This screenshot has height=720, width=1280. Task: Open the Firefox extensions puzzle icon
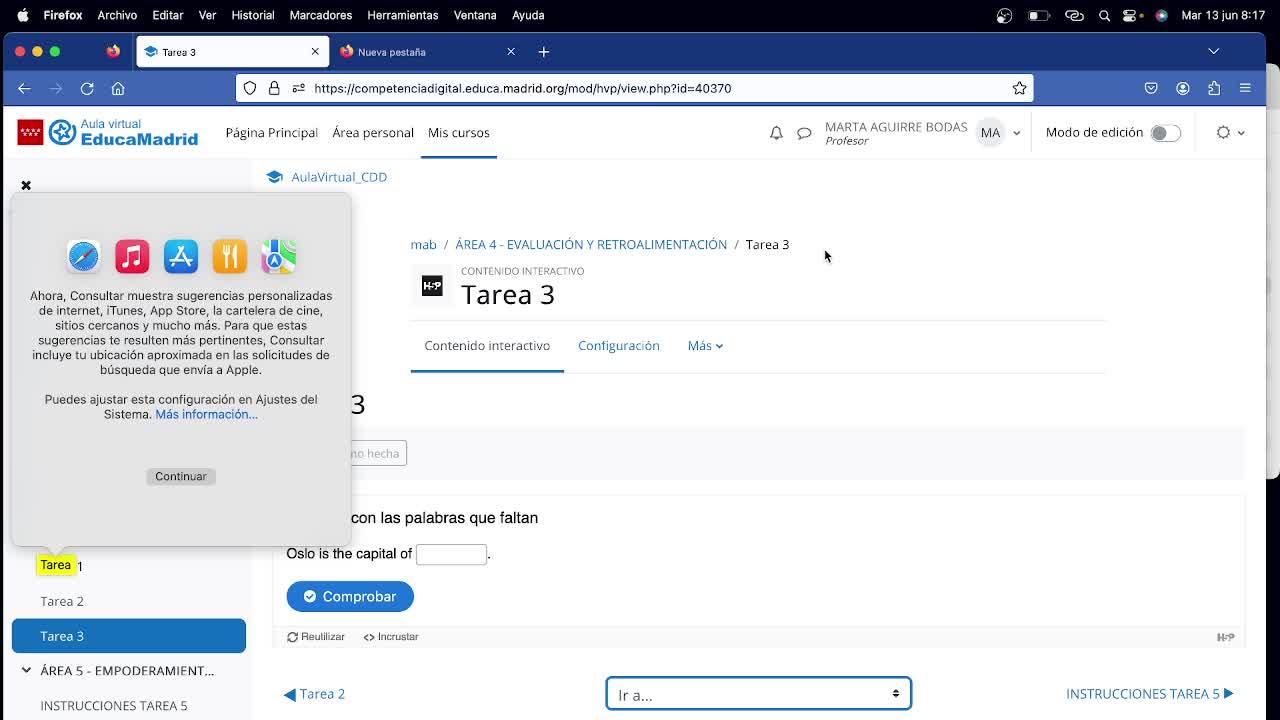[1214, 88]
